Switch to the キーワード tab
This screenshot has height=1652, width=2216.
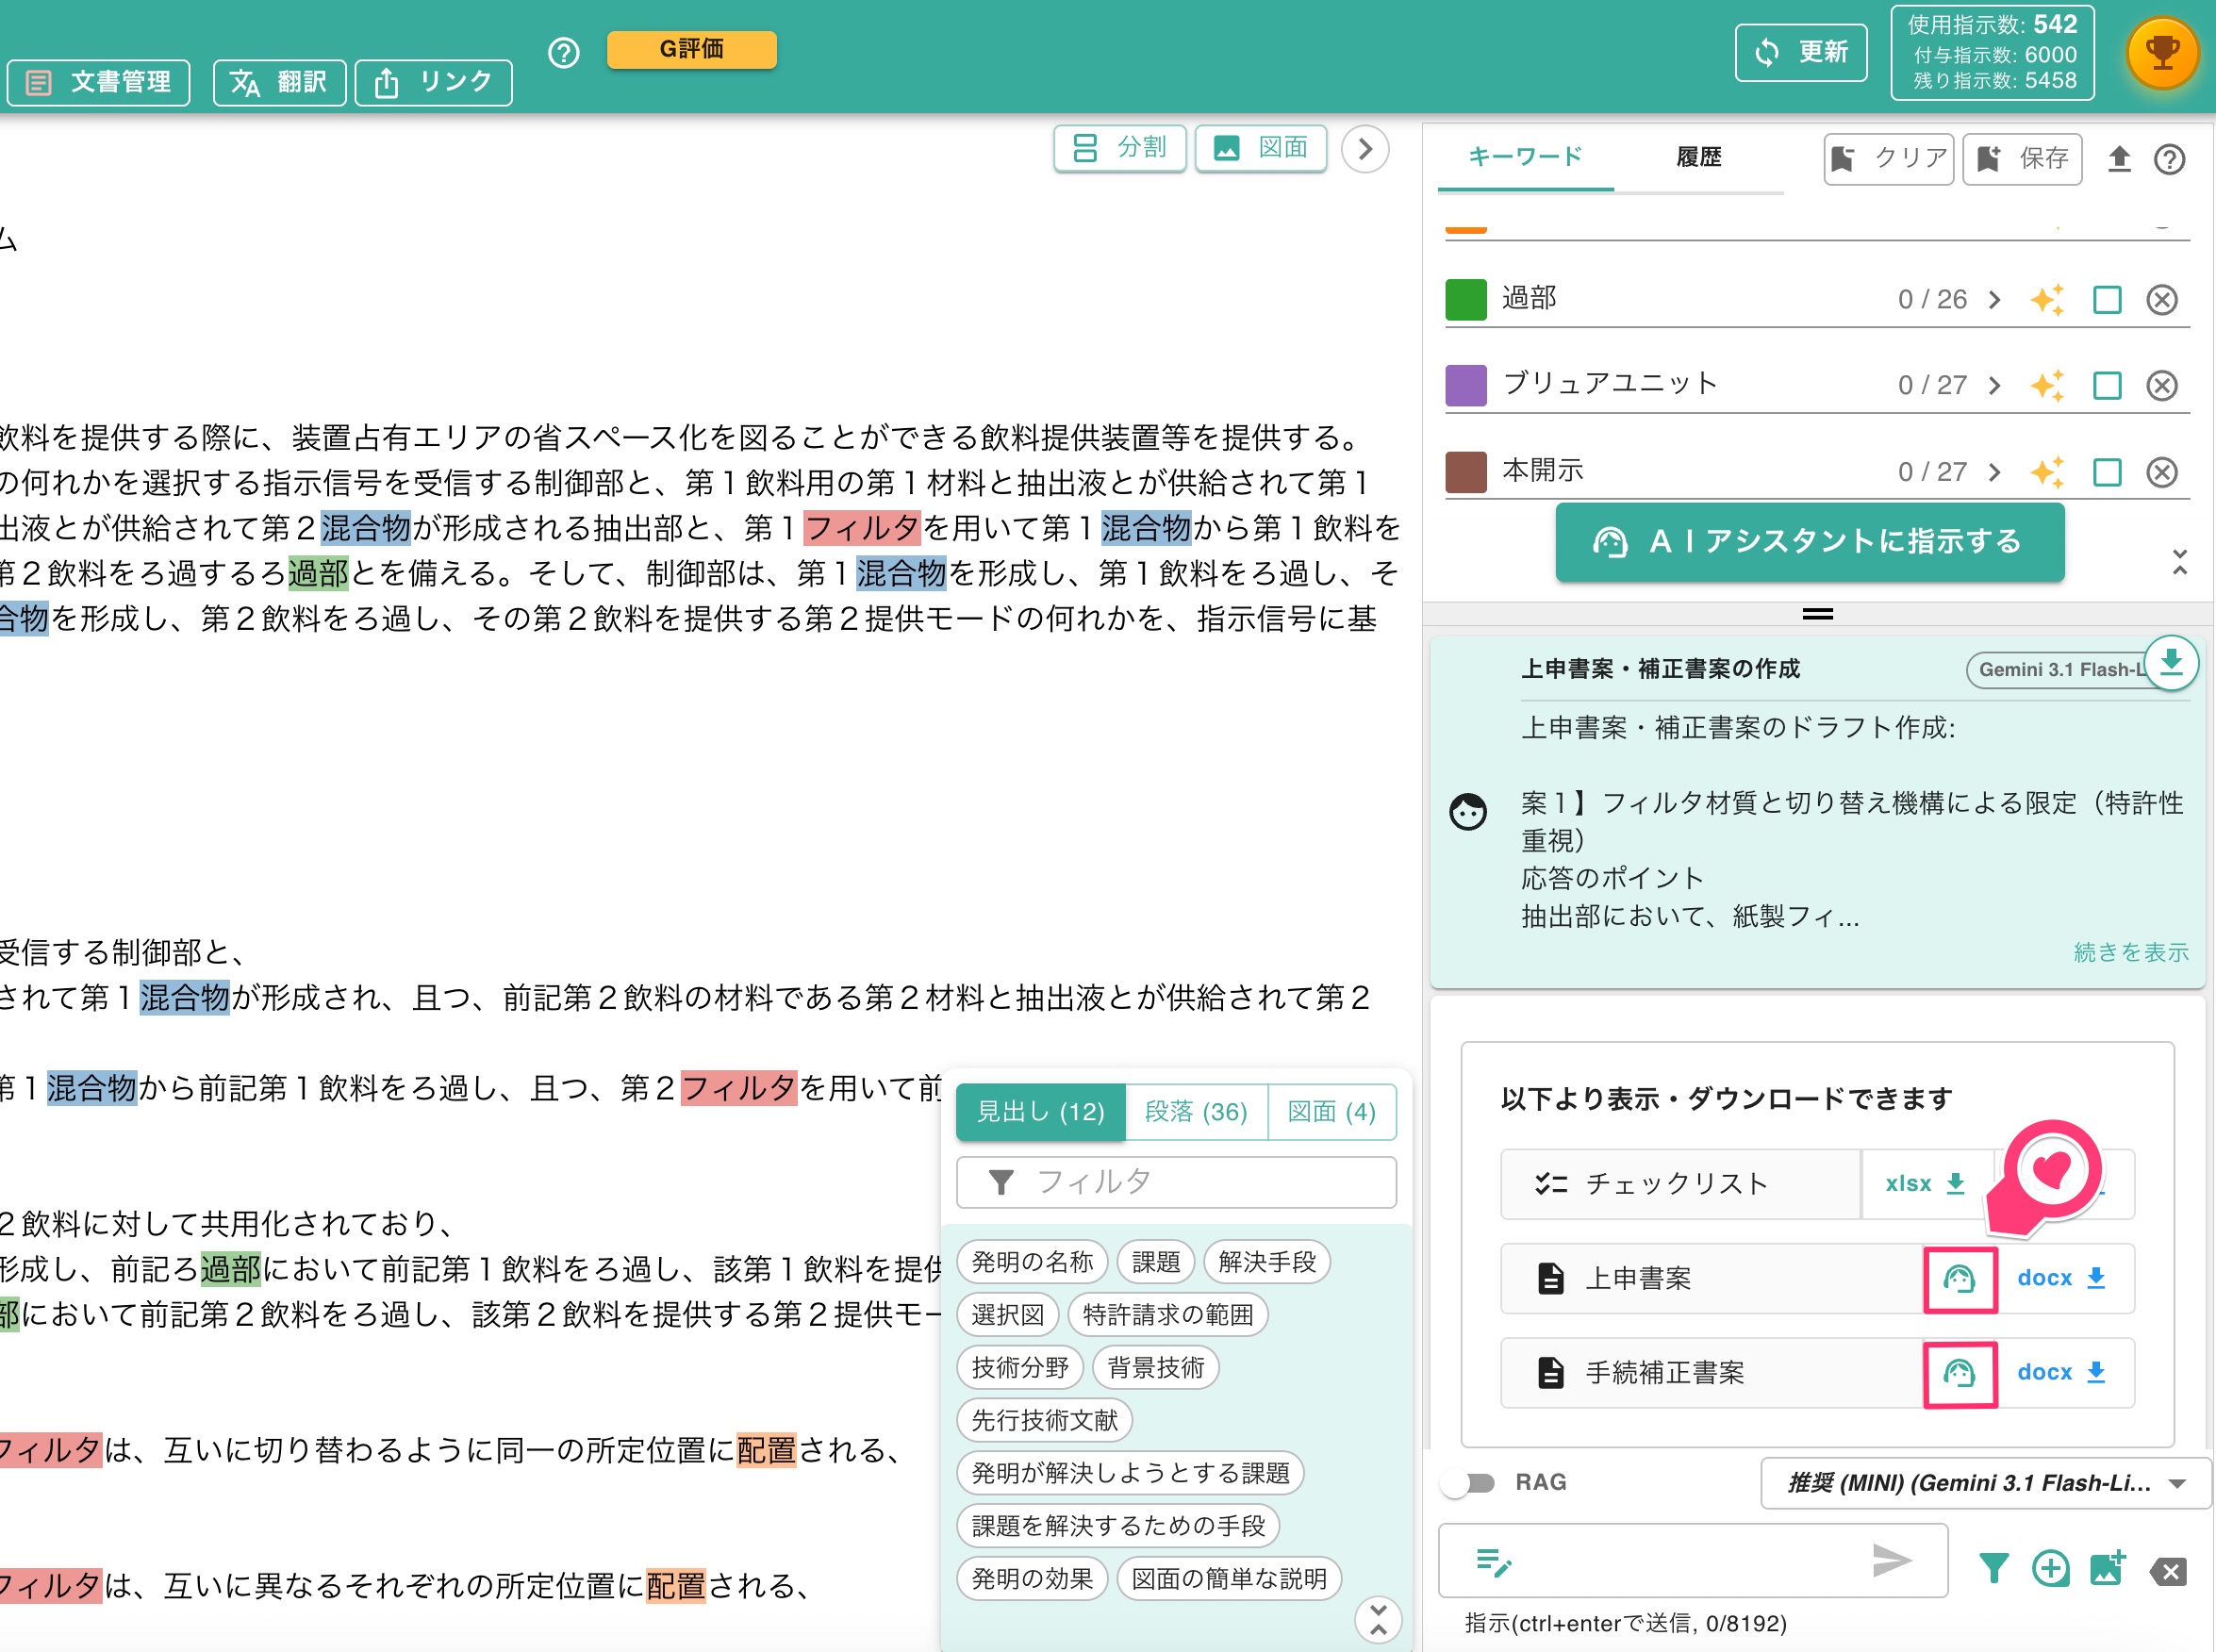point(1525,157)
